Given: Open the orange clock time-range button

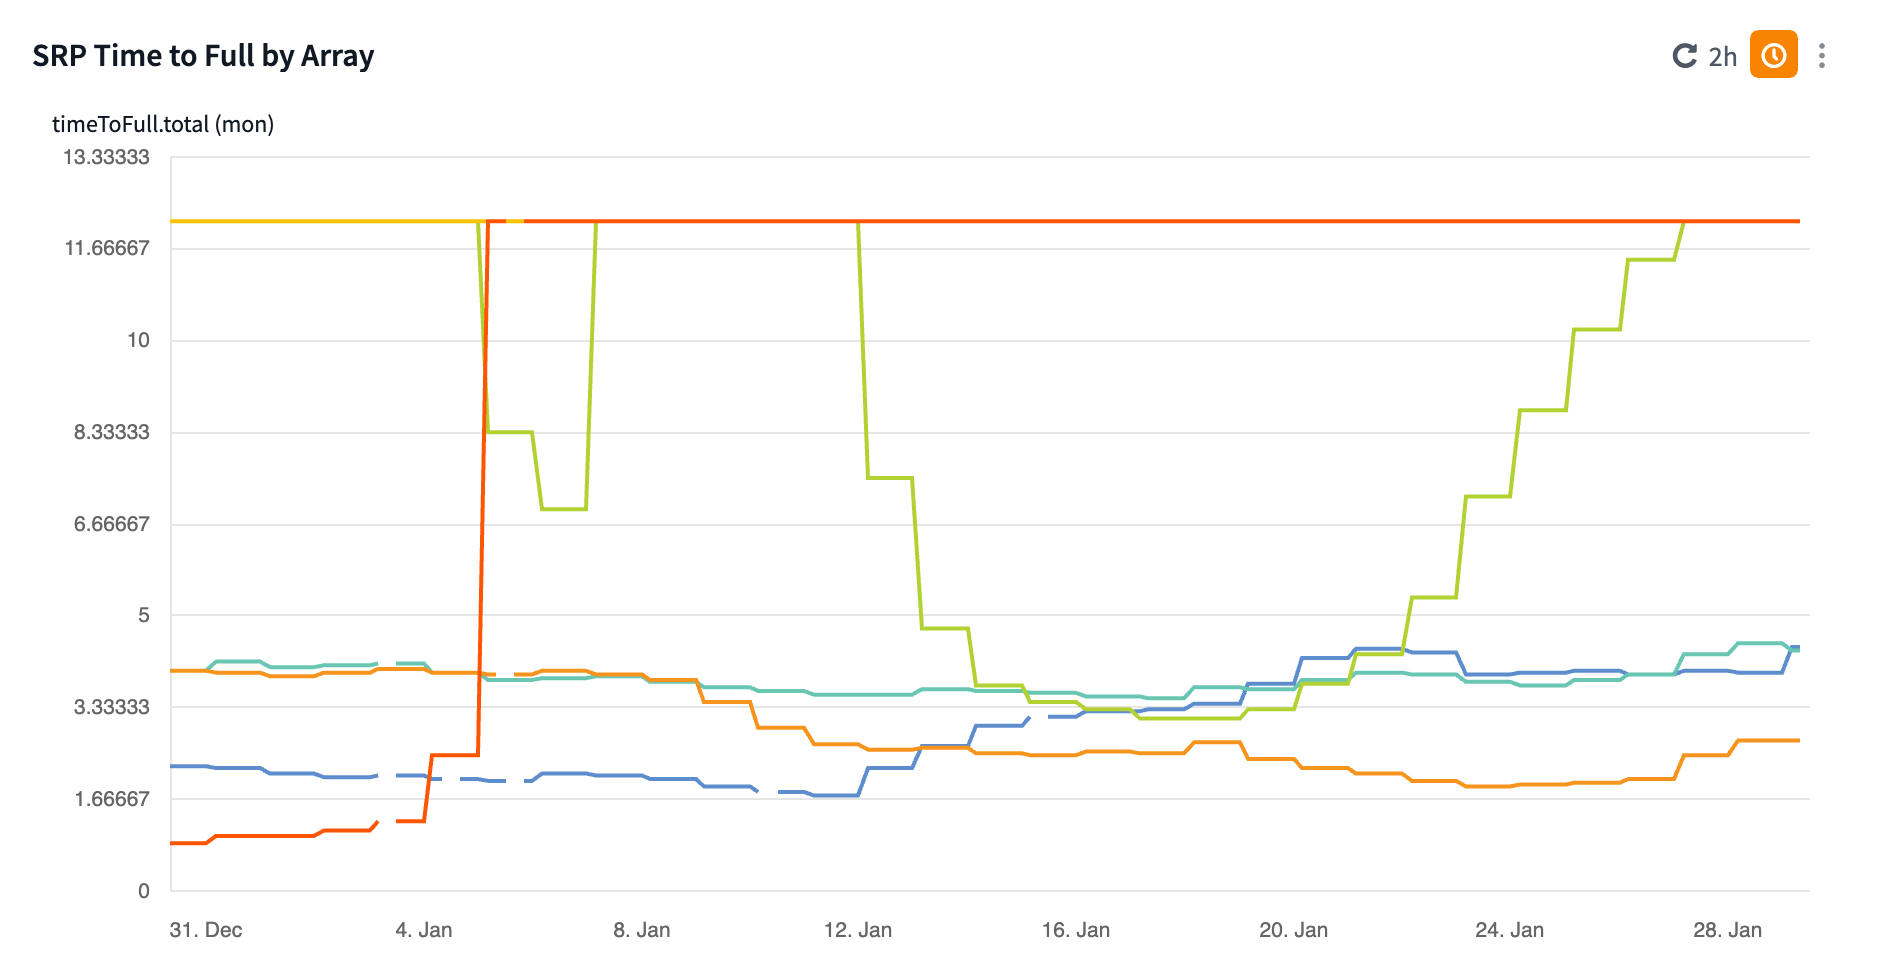Looking at the screenshot, I should pos(1773,55).
